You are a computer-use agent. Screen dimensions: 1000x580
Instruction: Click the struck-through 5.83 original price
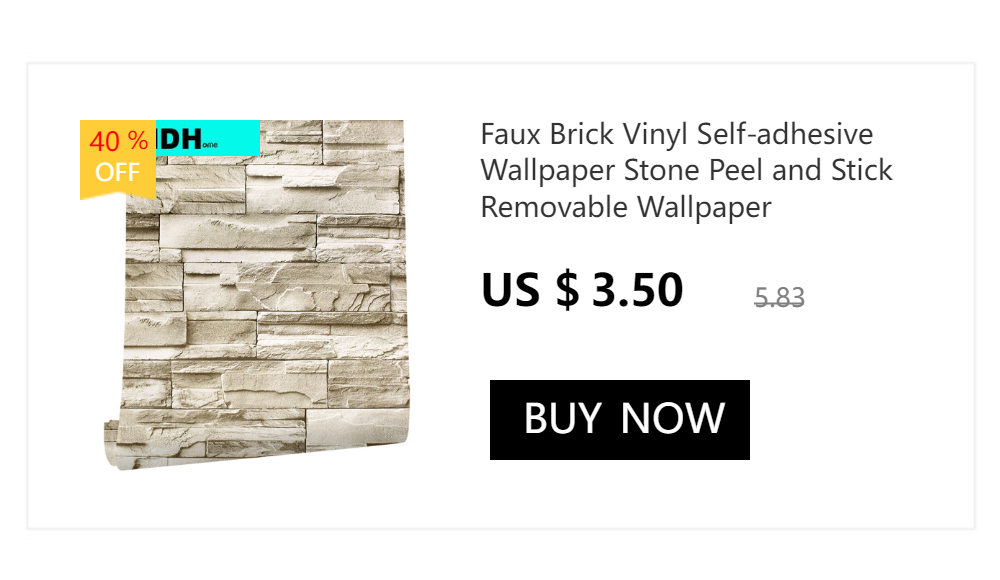click(779, 297)
